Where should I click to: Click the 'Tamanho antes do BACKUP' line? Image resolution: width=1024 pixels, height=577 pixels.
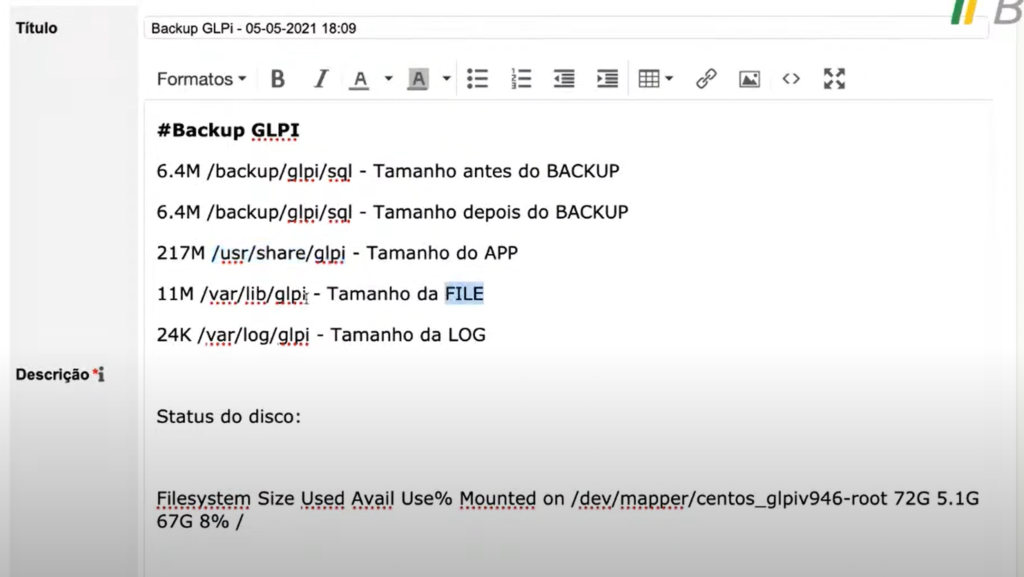(388, 171)
